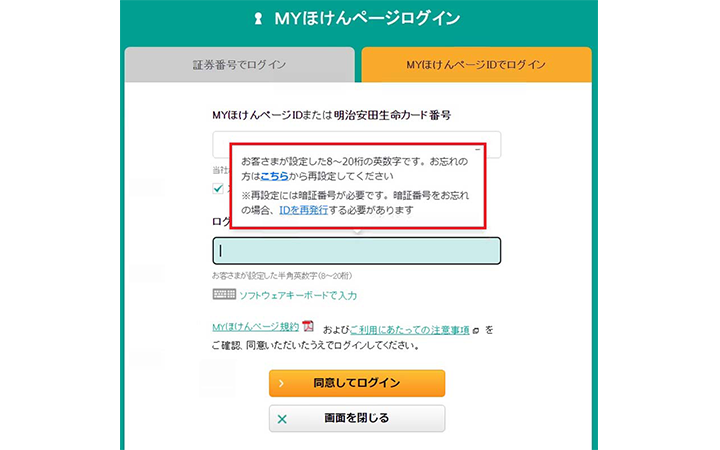Select the MYほけんページIDでログイン tab
This screenshot has width=720, height=450.
tap(476, 65)
